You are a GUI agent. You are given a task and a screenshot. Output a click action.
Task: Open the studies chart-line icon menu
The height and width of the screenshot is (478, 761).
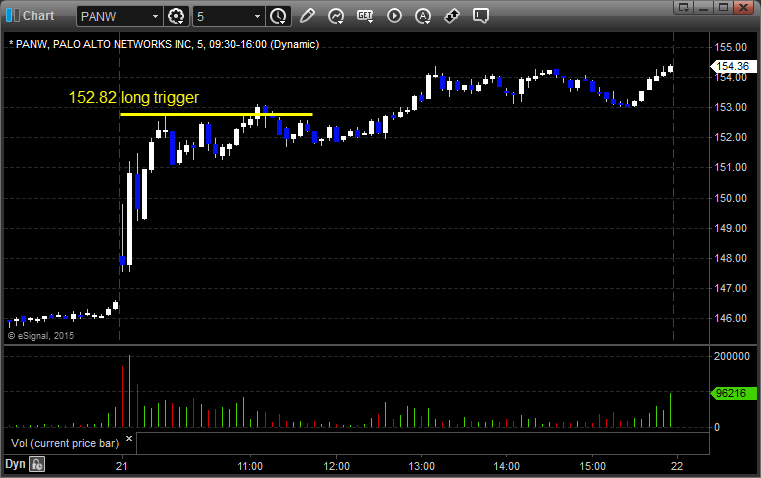[335, 16]
